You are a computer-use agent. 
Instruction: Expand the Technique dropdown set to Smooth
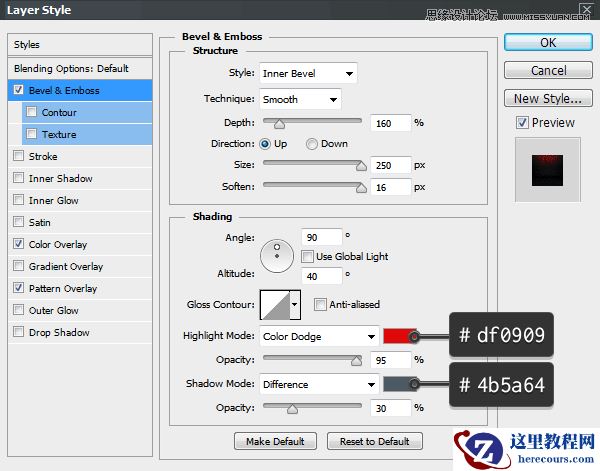click(x=300, y=99)
